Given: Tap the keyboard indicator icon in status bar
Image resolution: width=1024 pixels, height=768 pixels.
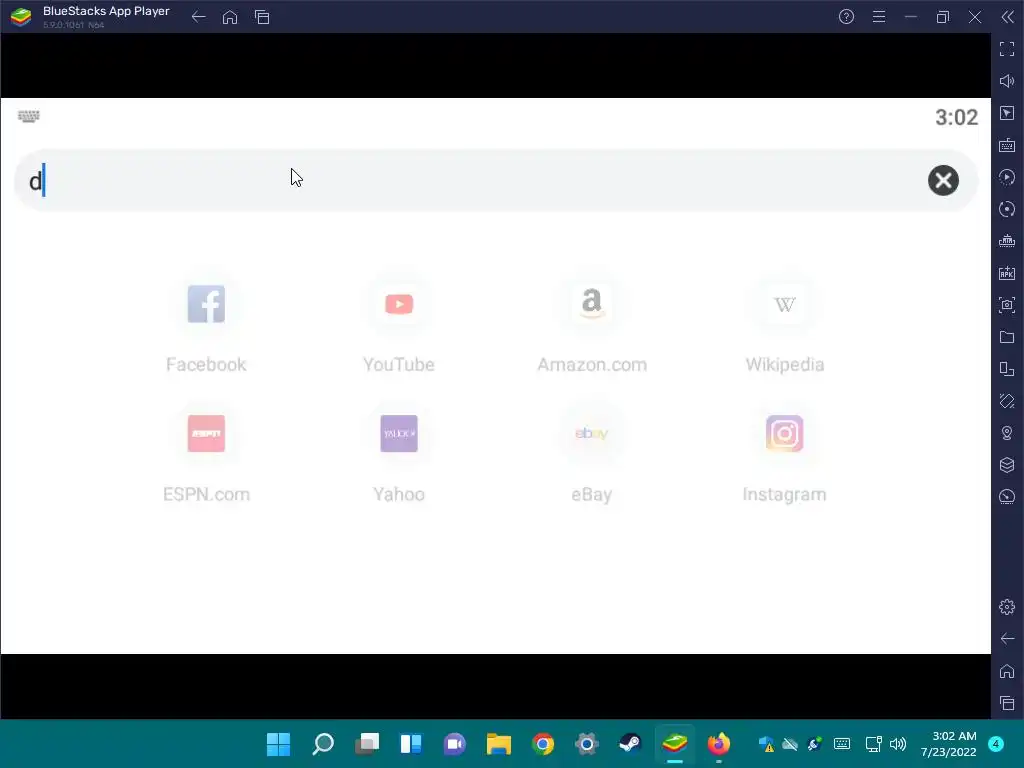Looking at the screenshot, I should (29, 116).
